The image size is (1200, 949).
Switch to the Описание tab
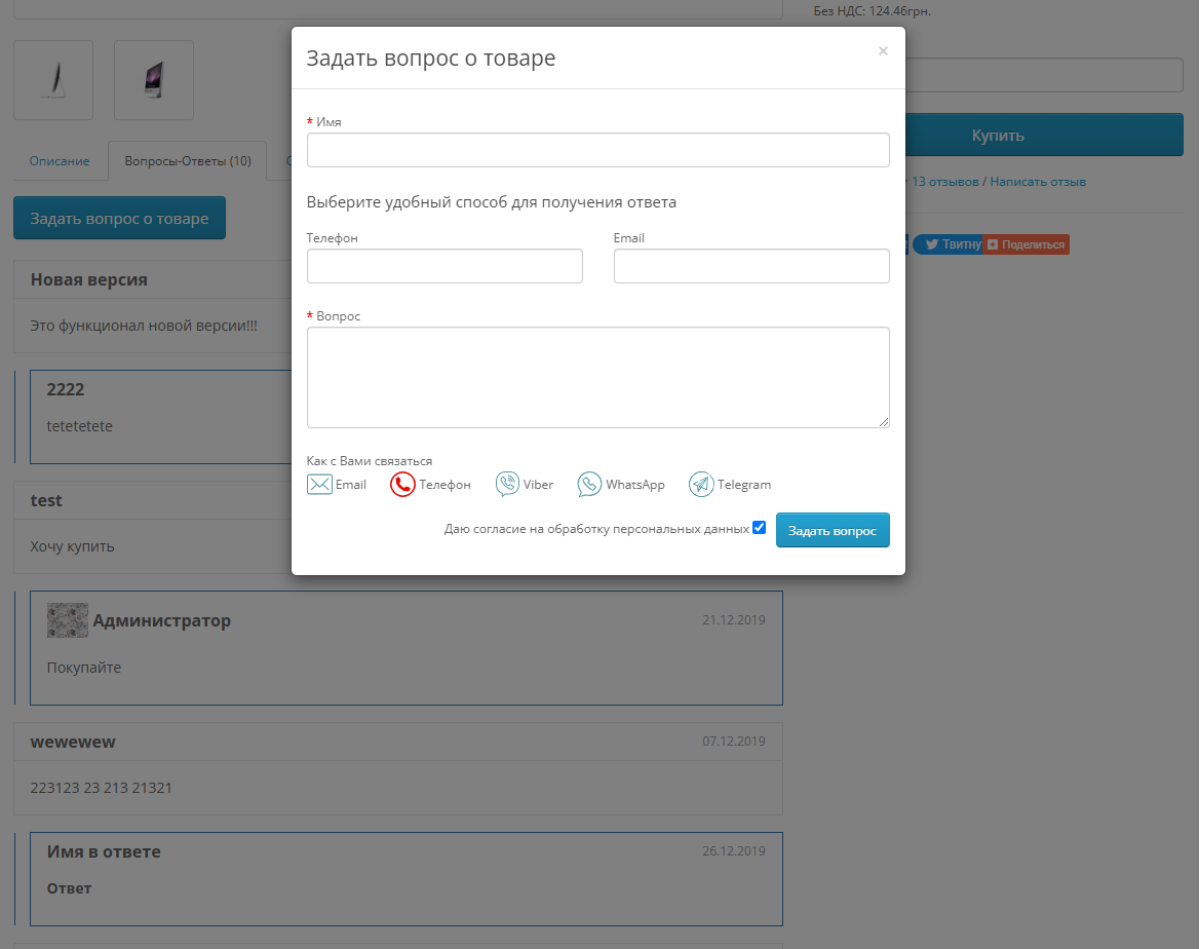(59, 161)
